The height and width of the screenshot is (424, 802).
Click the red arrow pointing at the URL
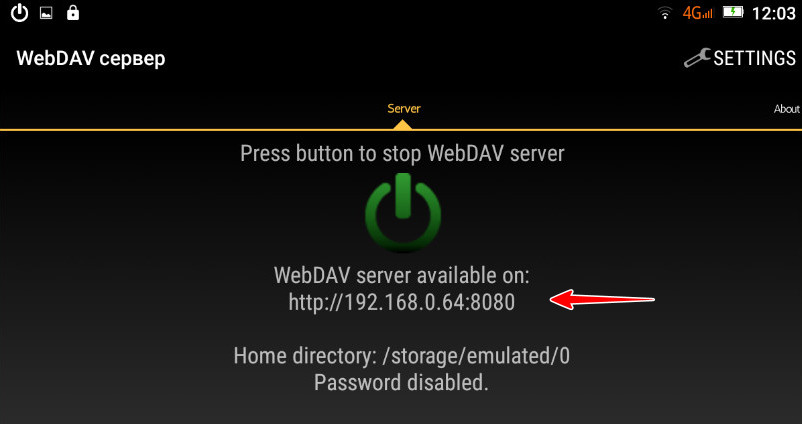[603, 299]
